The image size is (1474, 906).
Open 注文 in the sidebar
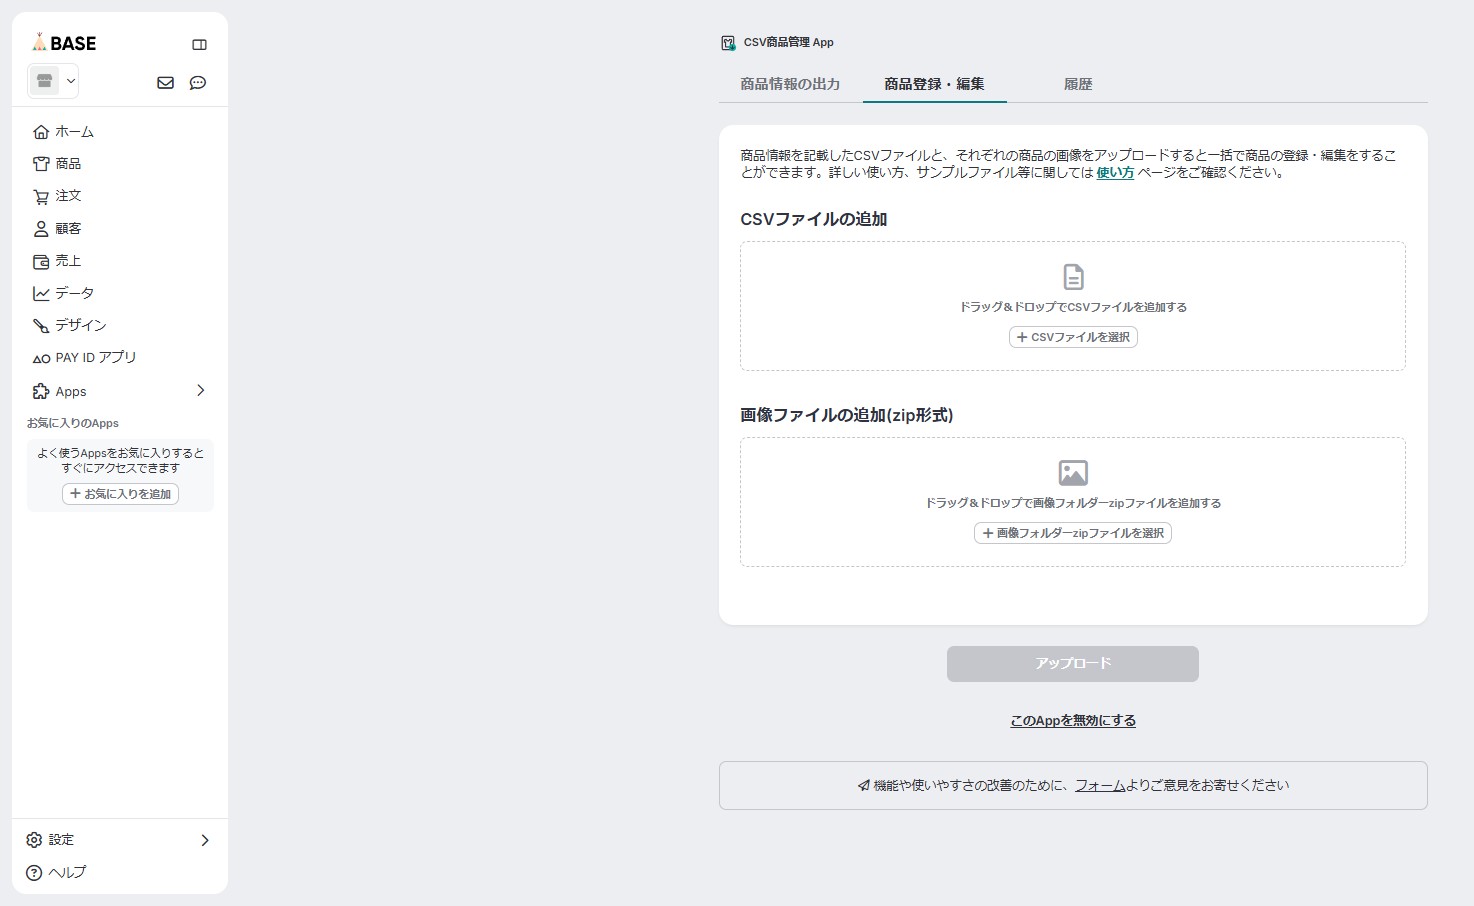click(x=57, y=196)
